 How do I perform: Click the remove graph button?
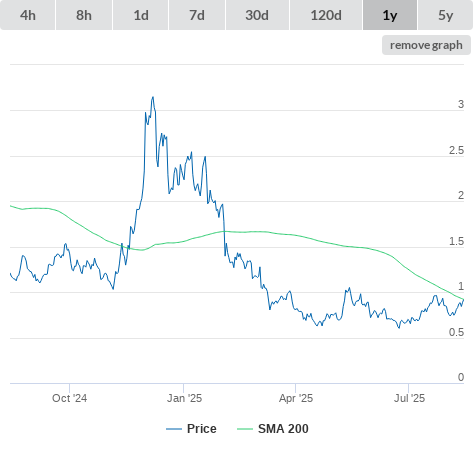(x=426, y=45)
